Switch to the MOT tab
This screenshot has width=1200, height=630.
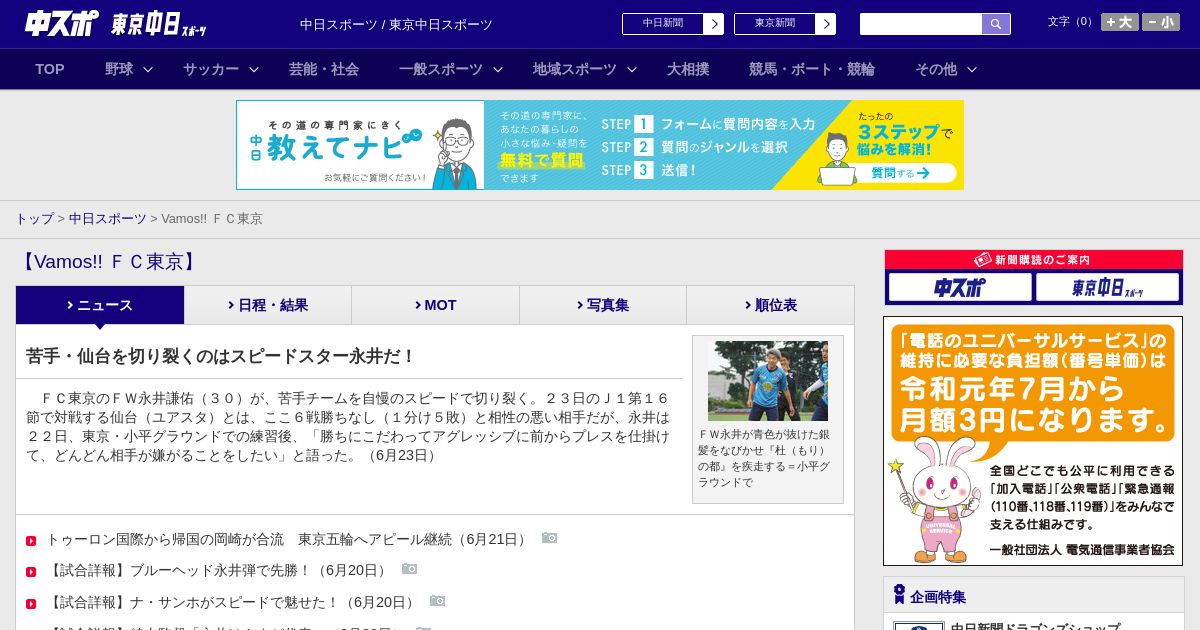pyautogui.click(x=435, y=305)
